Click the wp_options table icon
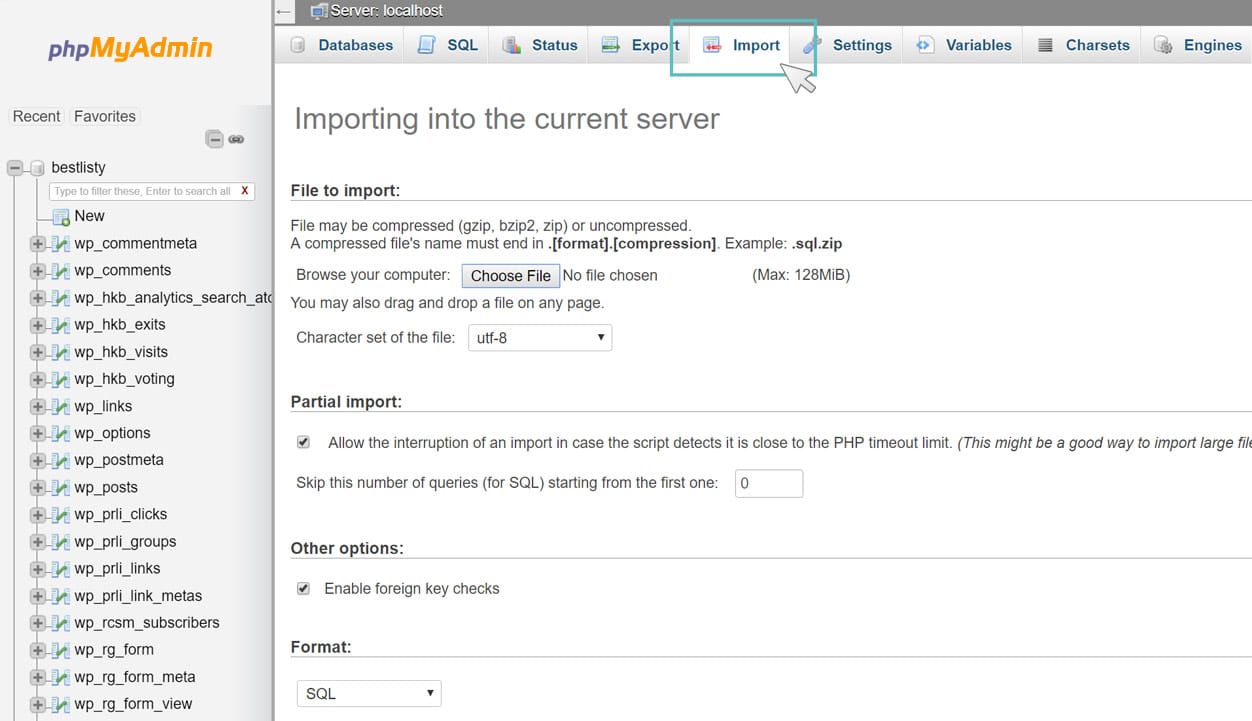Image resolution: width=1252 pixels, height=721 pixels. pyautogui.click(x=60, y=434)
